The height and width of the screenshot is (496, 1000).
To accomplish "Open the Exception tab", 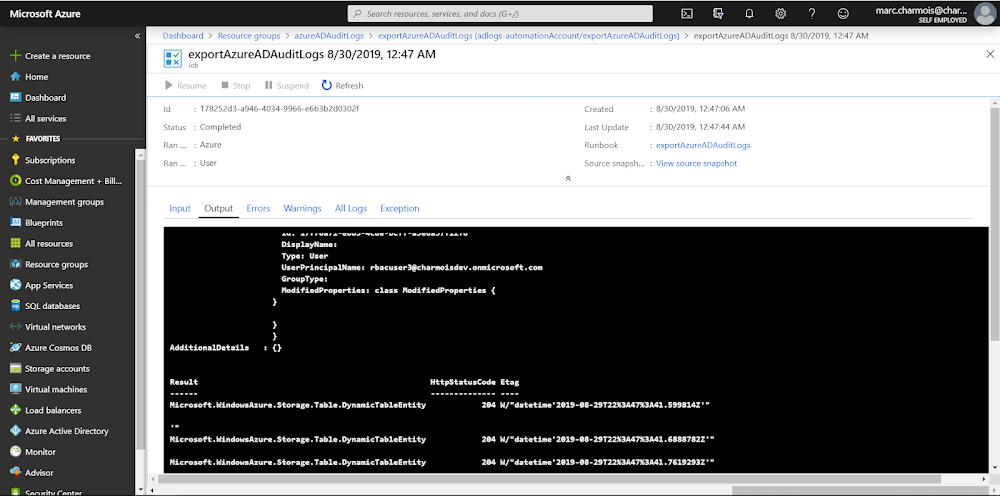I will [400, 208].
